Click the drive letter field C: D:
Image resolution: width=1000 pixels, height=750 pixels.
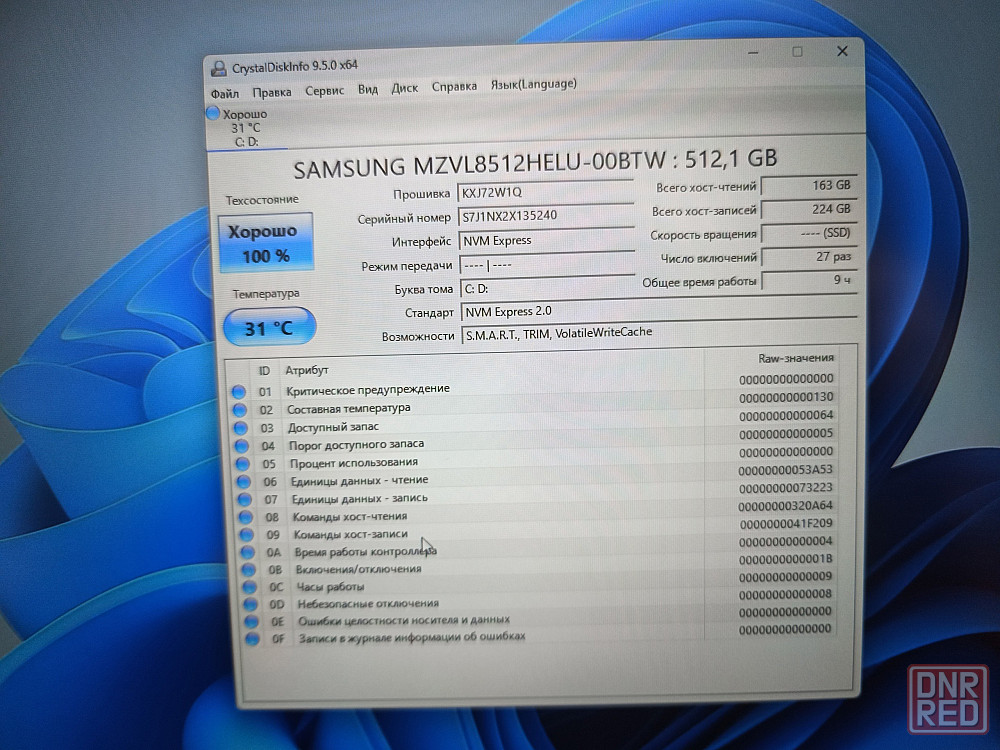point(548,288)
